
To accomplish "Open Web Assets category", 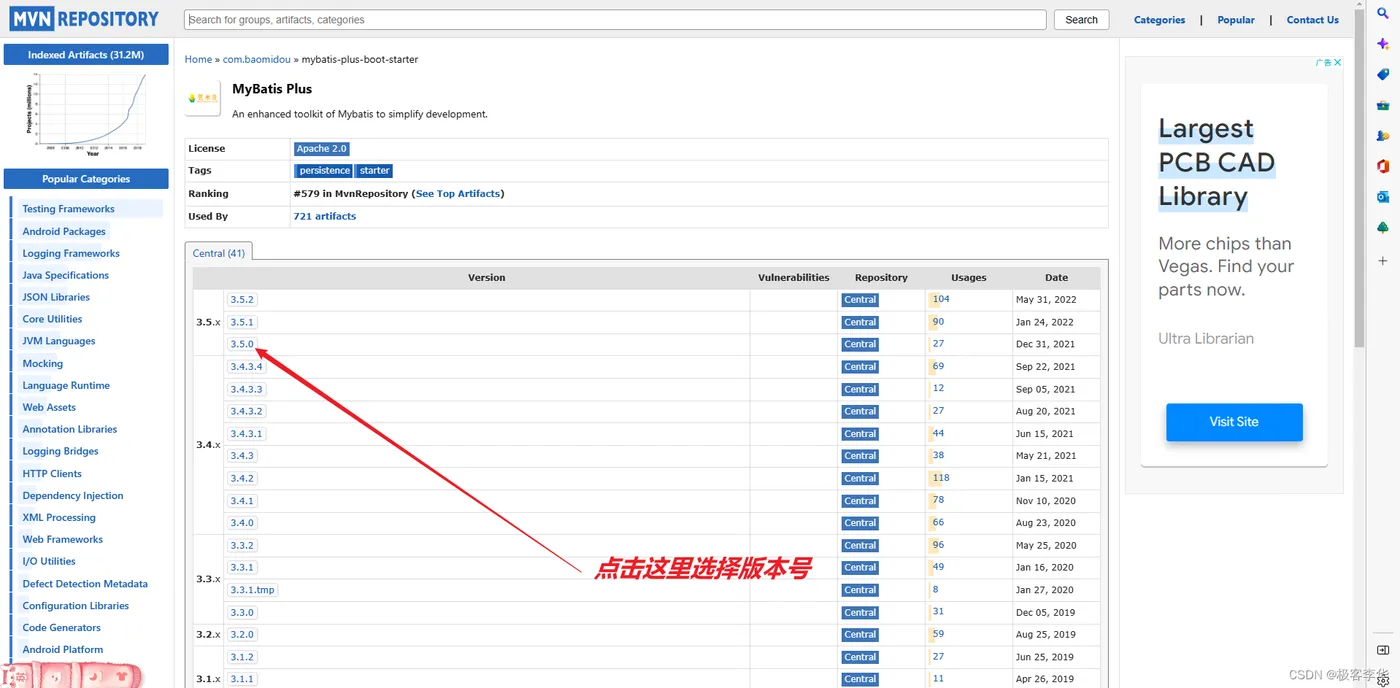I will 49,407.
